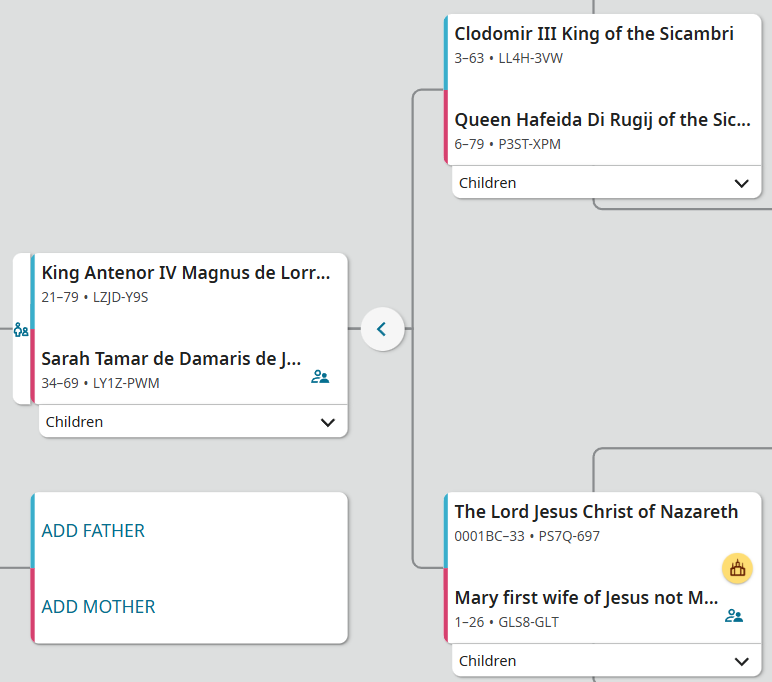Viewport: 772px width, 682px height.
Task: Click the temple ordinance icon on Jesus card
Action: tap(737, 569)
